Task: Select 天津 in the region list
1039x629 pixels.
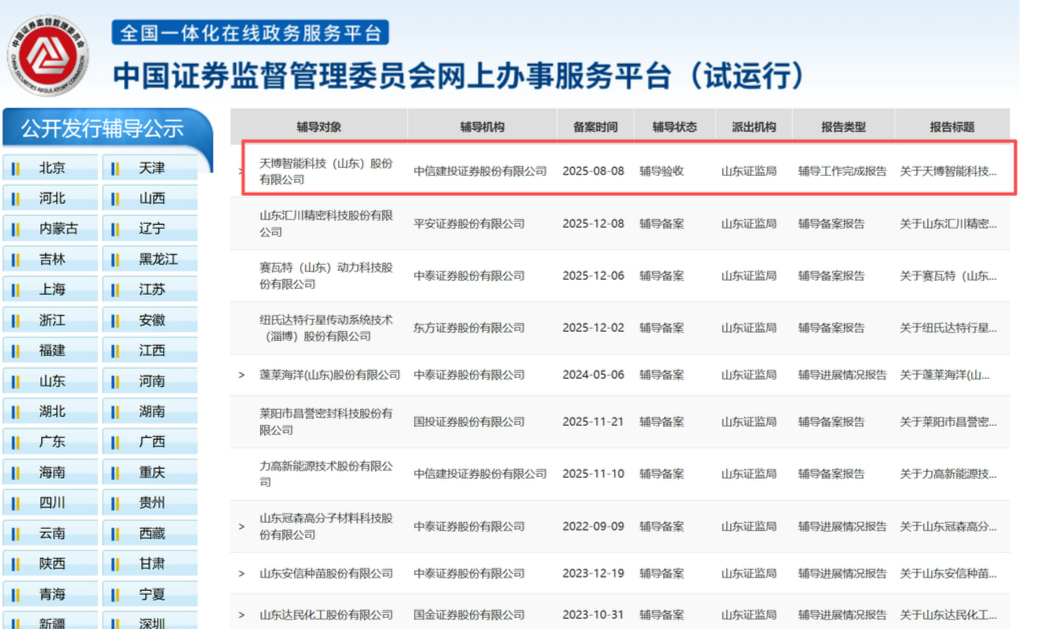Action: point(152,168)
